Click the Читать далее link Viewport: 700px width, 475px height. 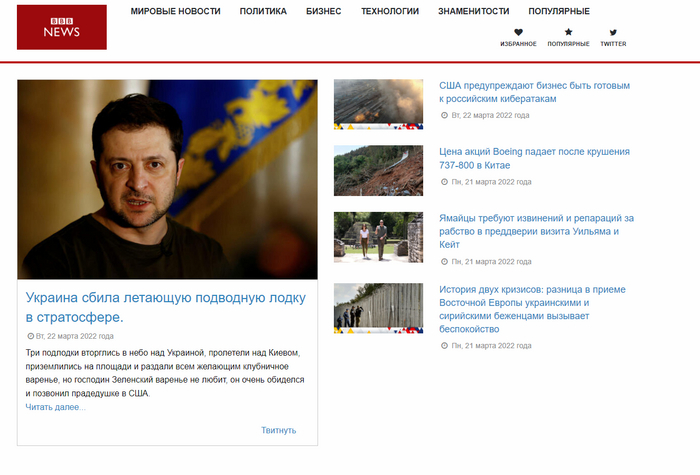click(x=55, y=407)
